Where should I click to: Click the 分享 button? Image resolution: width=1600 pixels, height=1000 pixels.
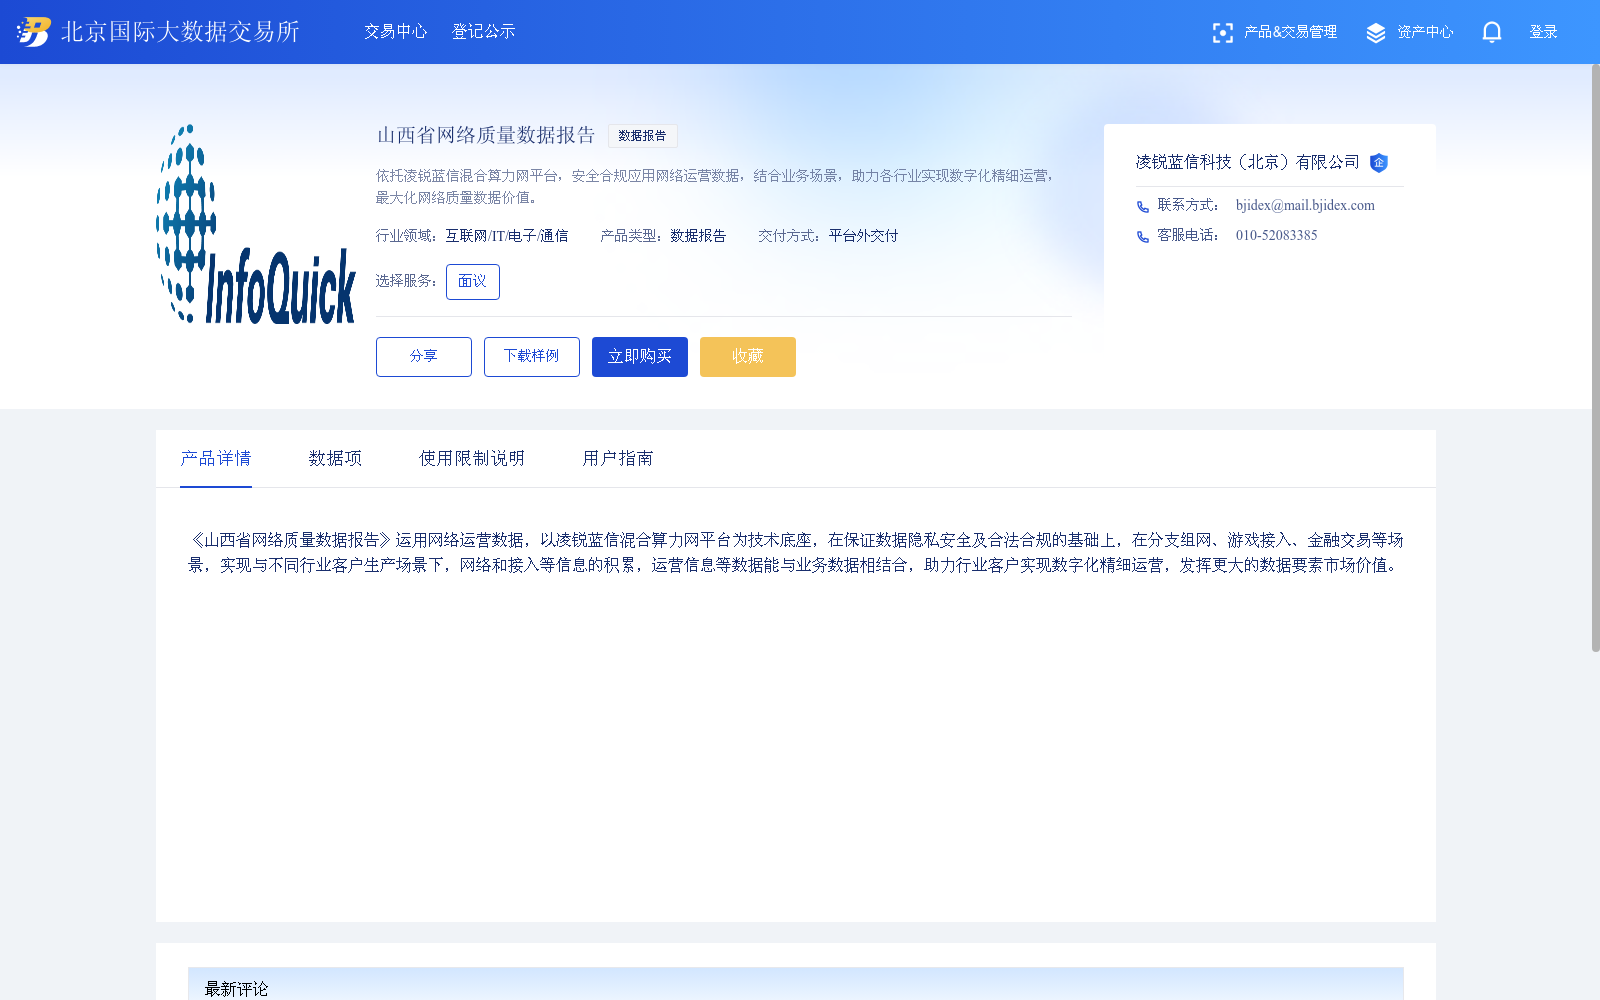tap(424, 357)
